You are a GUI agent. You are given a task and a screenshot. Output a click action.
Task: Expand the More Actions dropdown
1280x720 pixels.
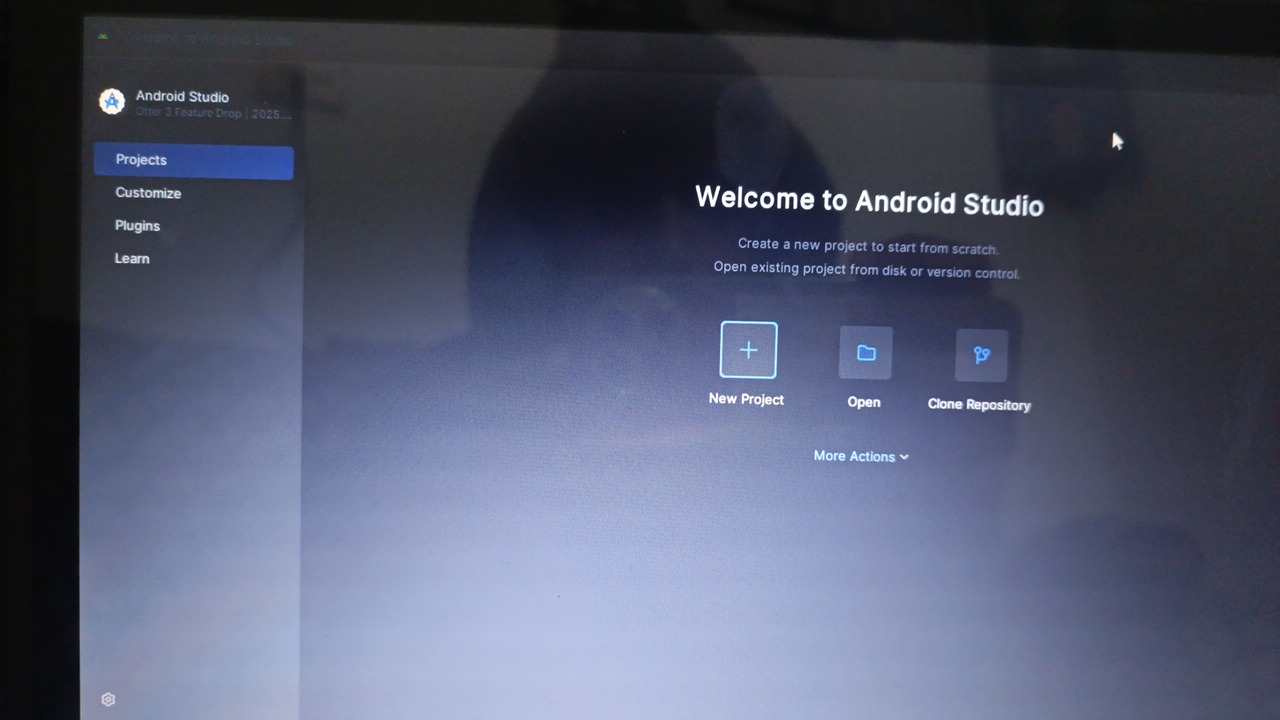(x=861, y=456)
